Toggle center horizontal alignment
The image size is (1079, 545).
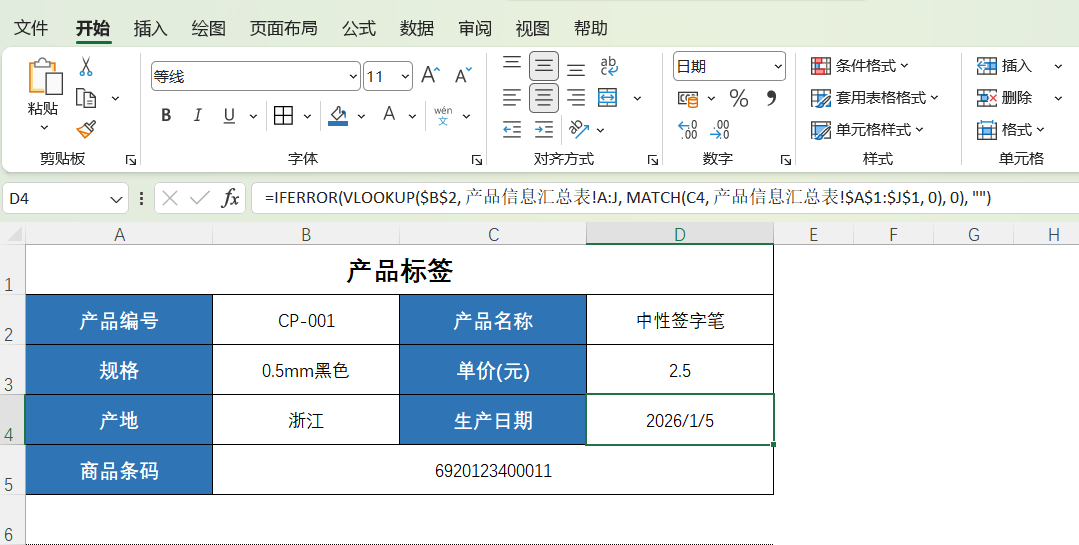pyautogui.click(x=544, y=98)
